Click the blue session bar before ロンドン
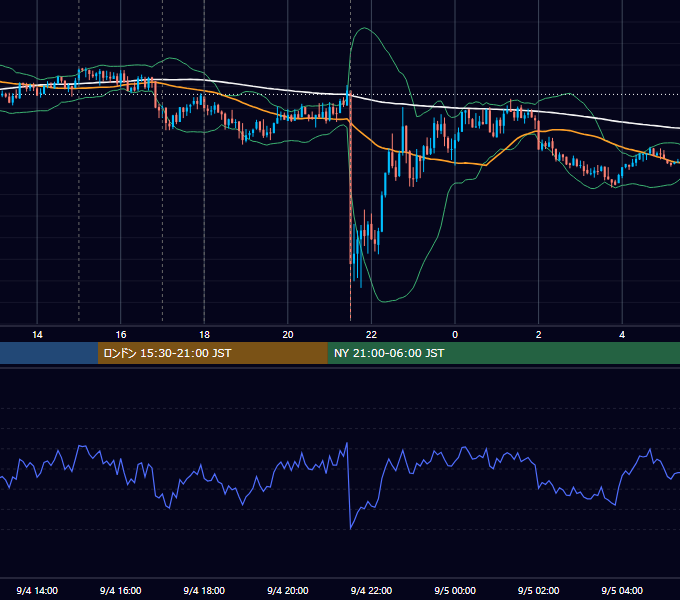 49,353
